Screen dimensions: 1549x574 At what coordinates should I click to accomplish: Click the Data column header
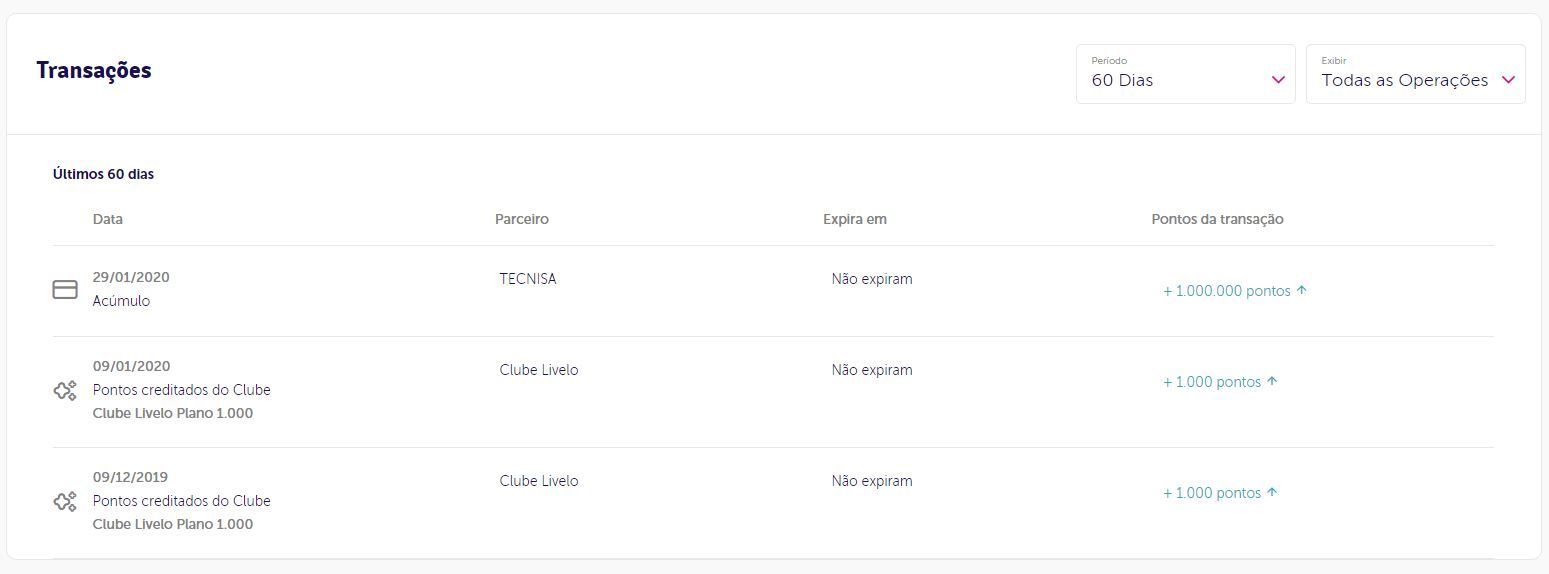[108, 219]
